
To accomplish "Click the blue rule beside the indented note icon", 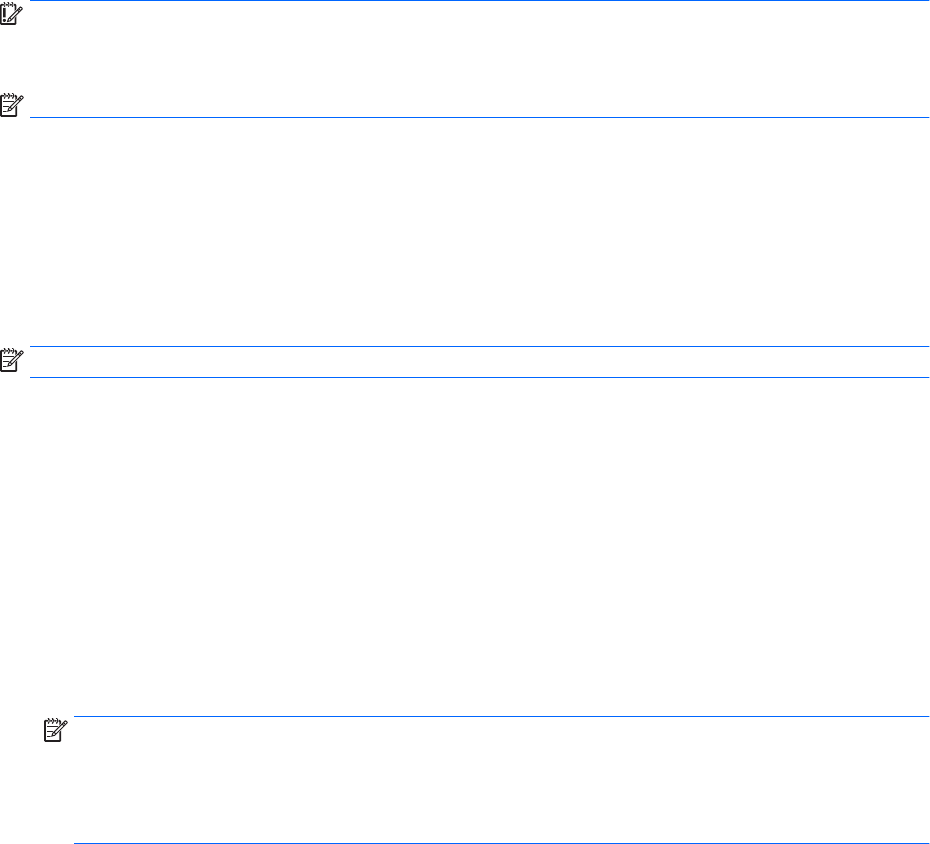I will tap(500, 716).
